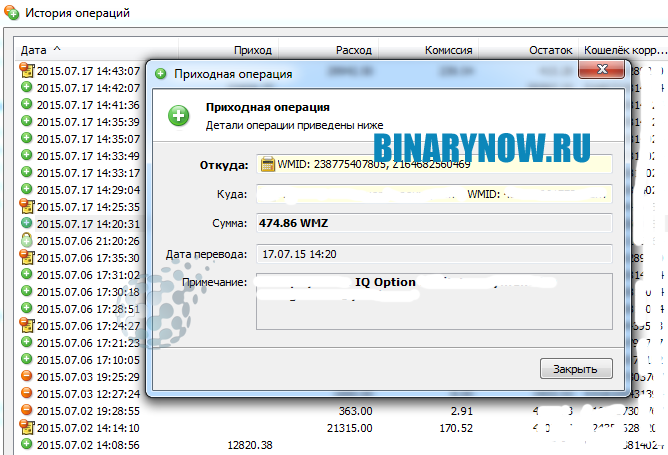Click the wallet icon in the Откуда field
The width and height of the screenshot is (668, 455).
268,164
